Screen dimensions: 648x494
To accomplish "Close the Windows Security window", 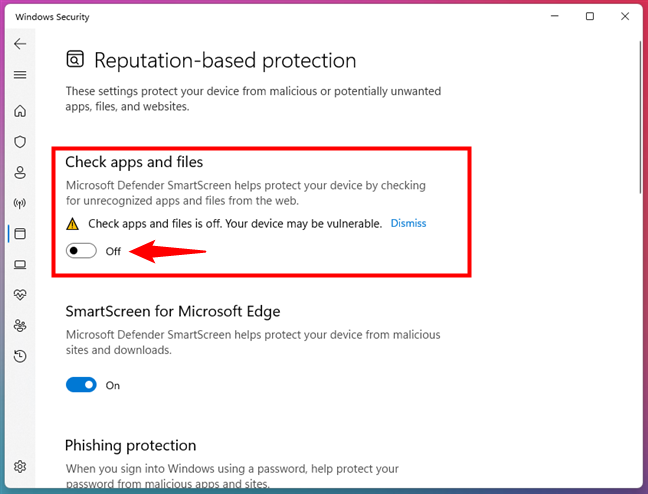I will pos(624,16).
